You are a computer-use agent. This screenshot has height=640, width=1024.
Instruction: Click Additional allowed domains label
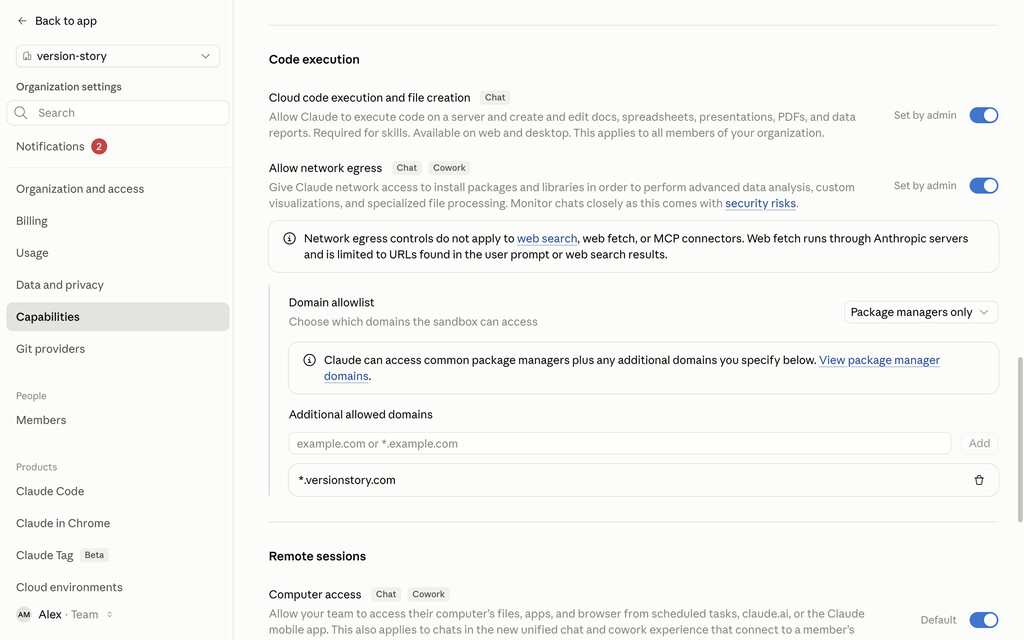pyautogui.click(x=360, y=415)
